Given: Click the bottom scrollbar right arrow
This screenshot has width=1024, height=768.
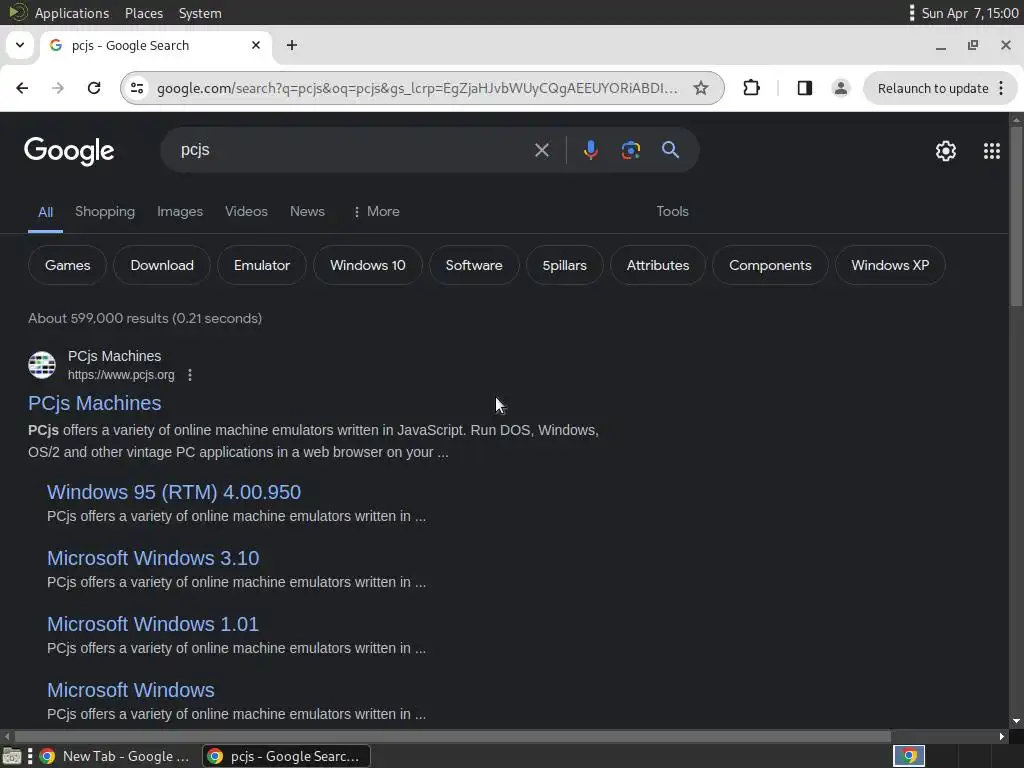Looking at the screenshot, I should point(1002,736).
